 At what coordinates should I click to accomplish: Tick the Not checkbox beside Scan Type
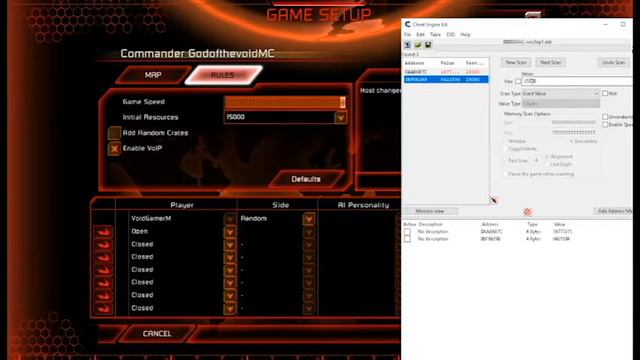pyautogui.click(x=605, y=93)
